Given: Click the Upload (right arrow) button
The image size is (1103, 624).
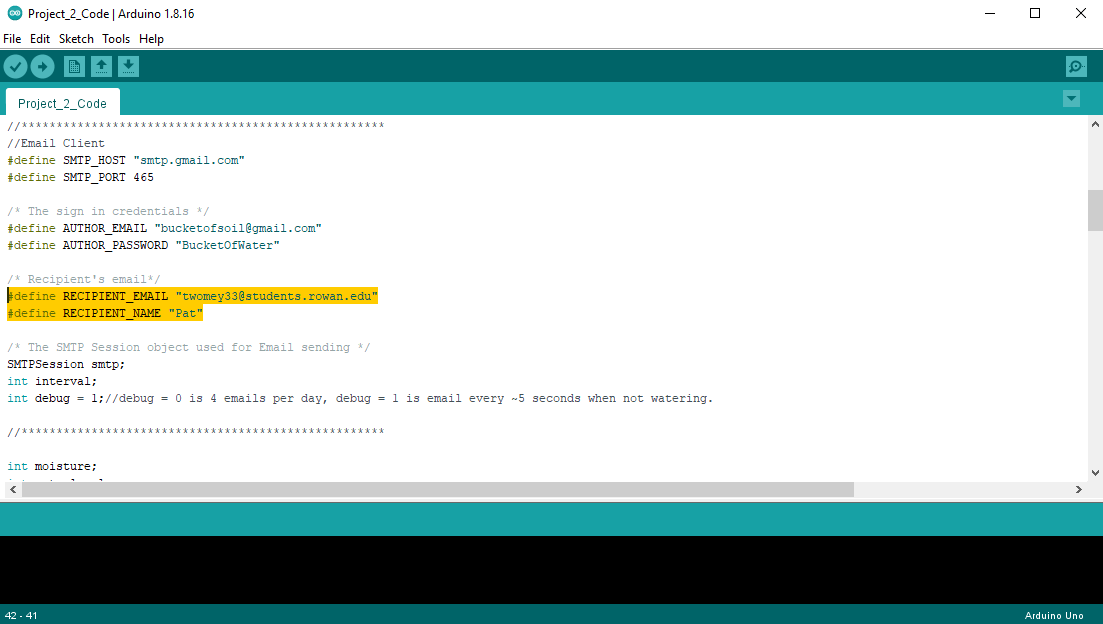Looking at the screenshot, I should (x=42, y=66).
